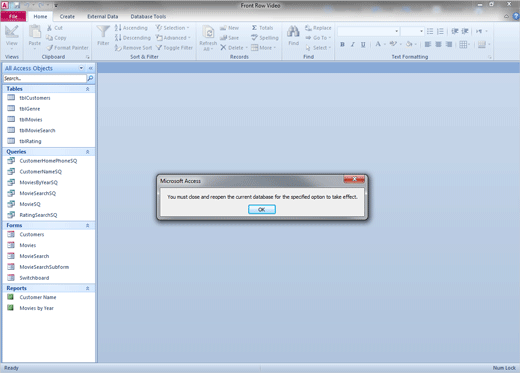Screen dimensions: 520x373
Task: Align text right in Text Formatting
Action: pyautogui.click(x=449, y=44)
